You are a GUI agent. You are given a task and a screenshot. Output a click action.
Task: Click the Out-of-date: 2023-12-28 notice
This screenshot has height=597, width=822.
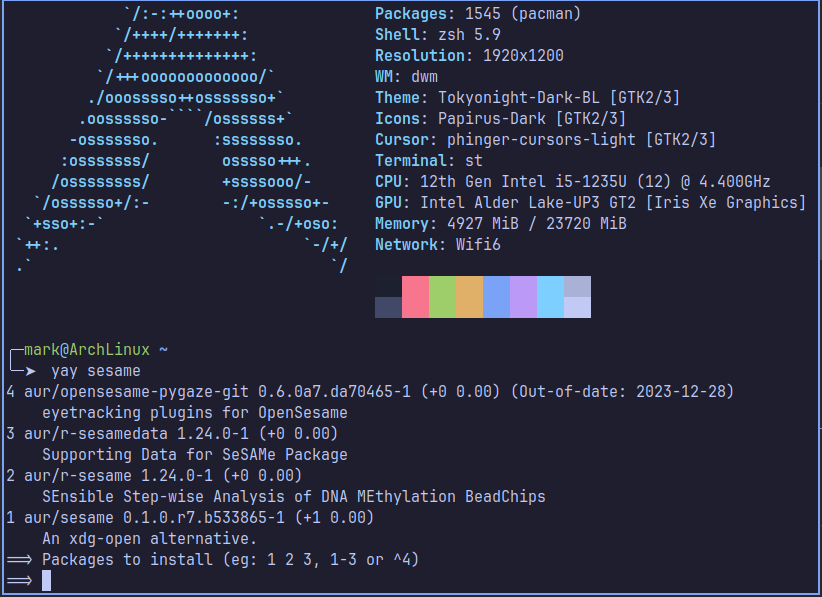622,392
